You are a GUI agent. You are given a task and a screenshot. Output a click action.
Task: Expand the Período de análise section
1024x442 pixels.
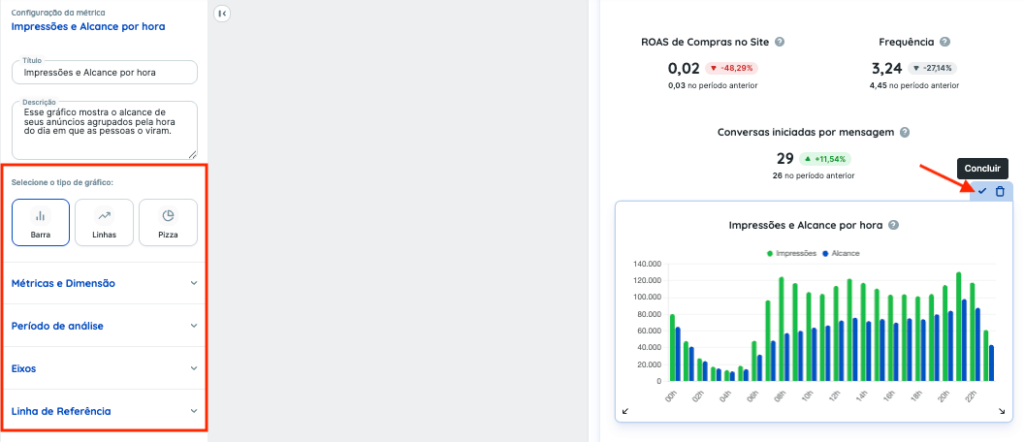click(x=104, y=326)
